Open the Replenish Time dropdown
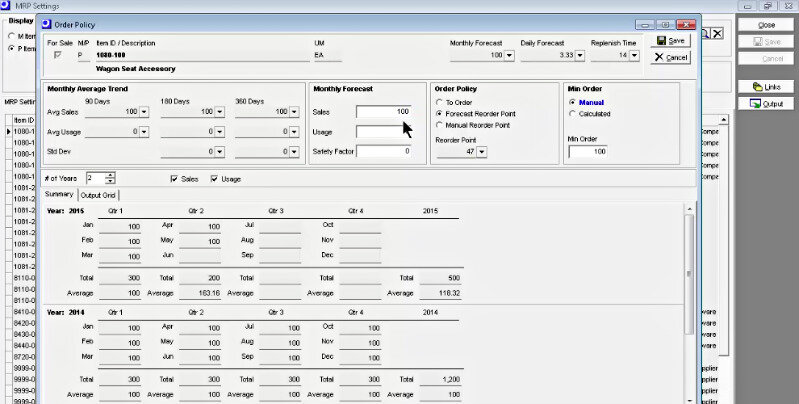This screenshot has width=799, height=404. tap(635, 56)
